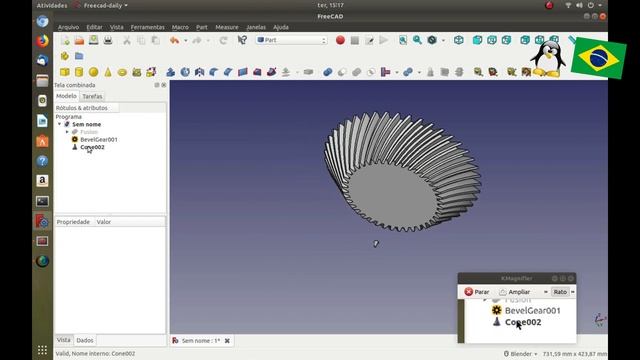The image size is (640, 360).
Task: Collapse the Sem nome document tree node
Action: [x=60, y=124]
